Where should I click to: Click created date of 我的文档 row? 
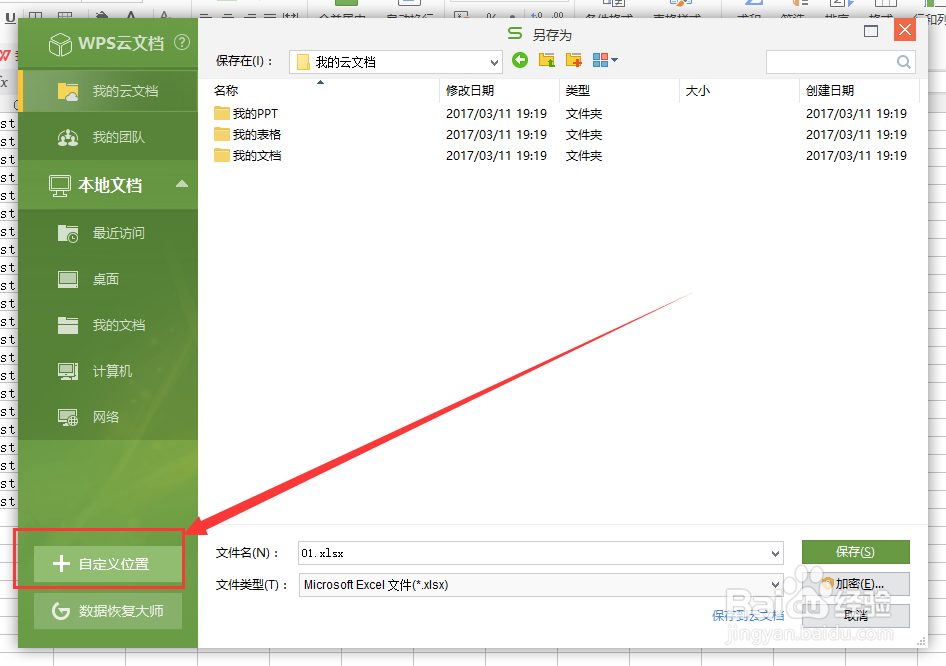tap(857, 156)
